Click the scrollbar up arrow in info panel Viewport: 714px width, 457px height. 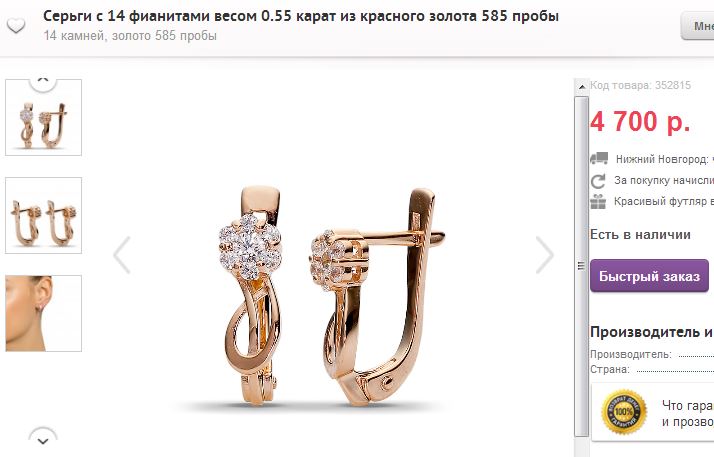tap(581, 86)
